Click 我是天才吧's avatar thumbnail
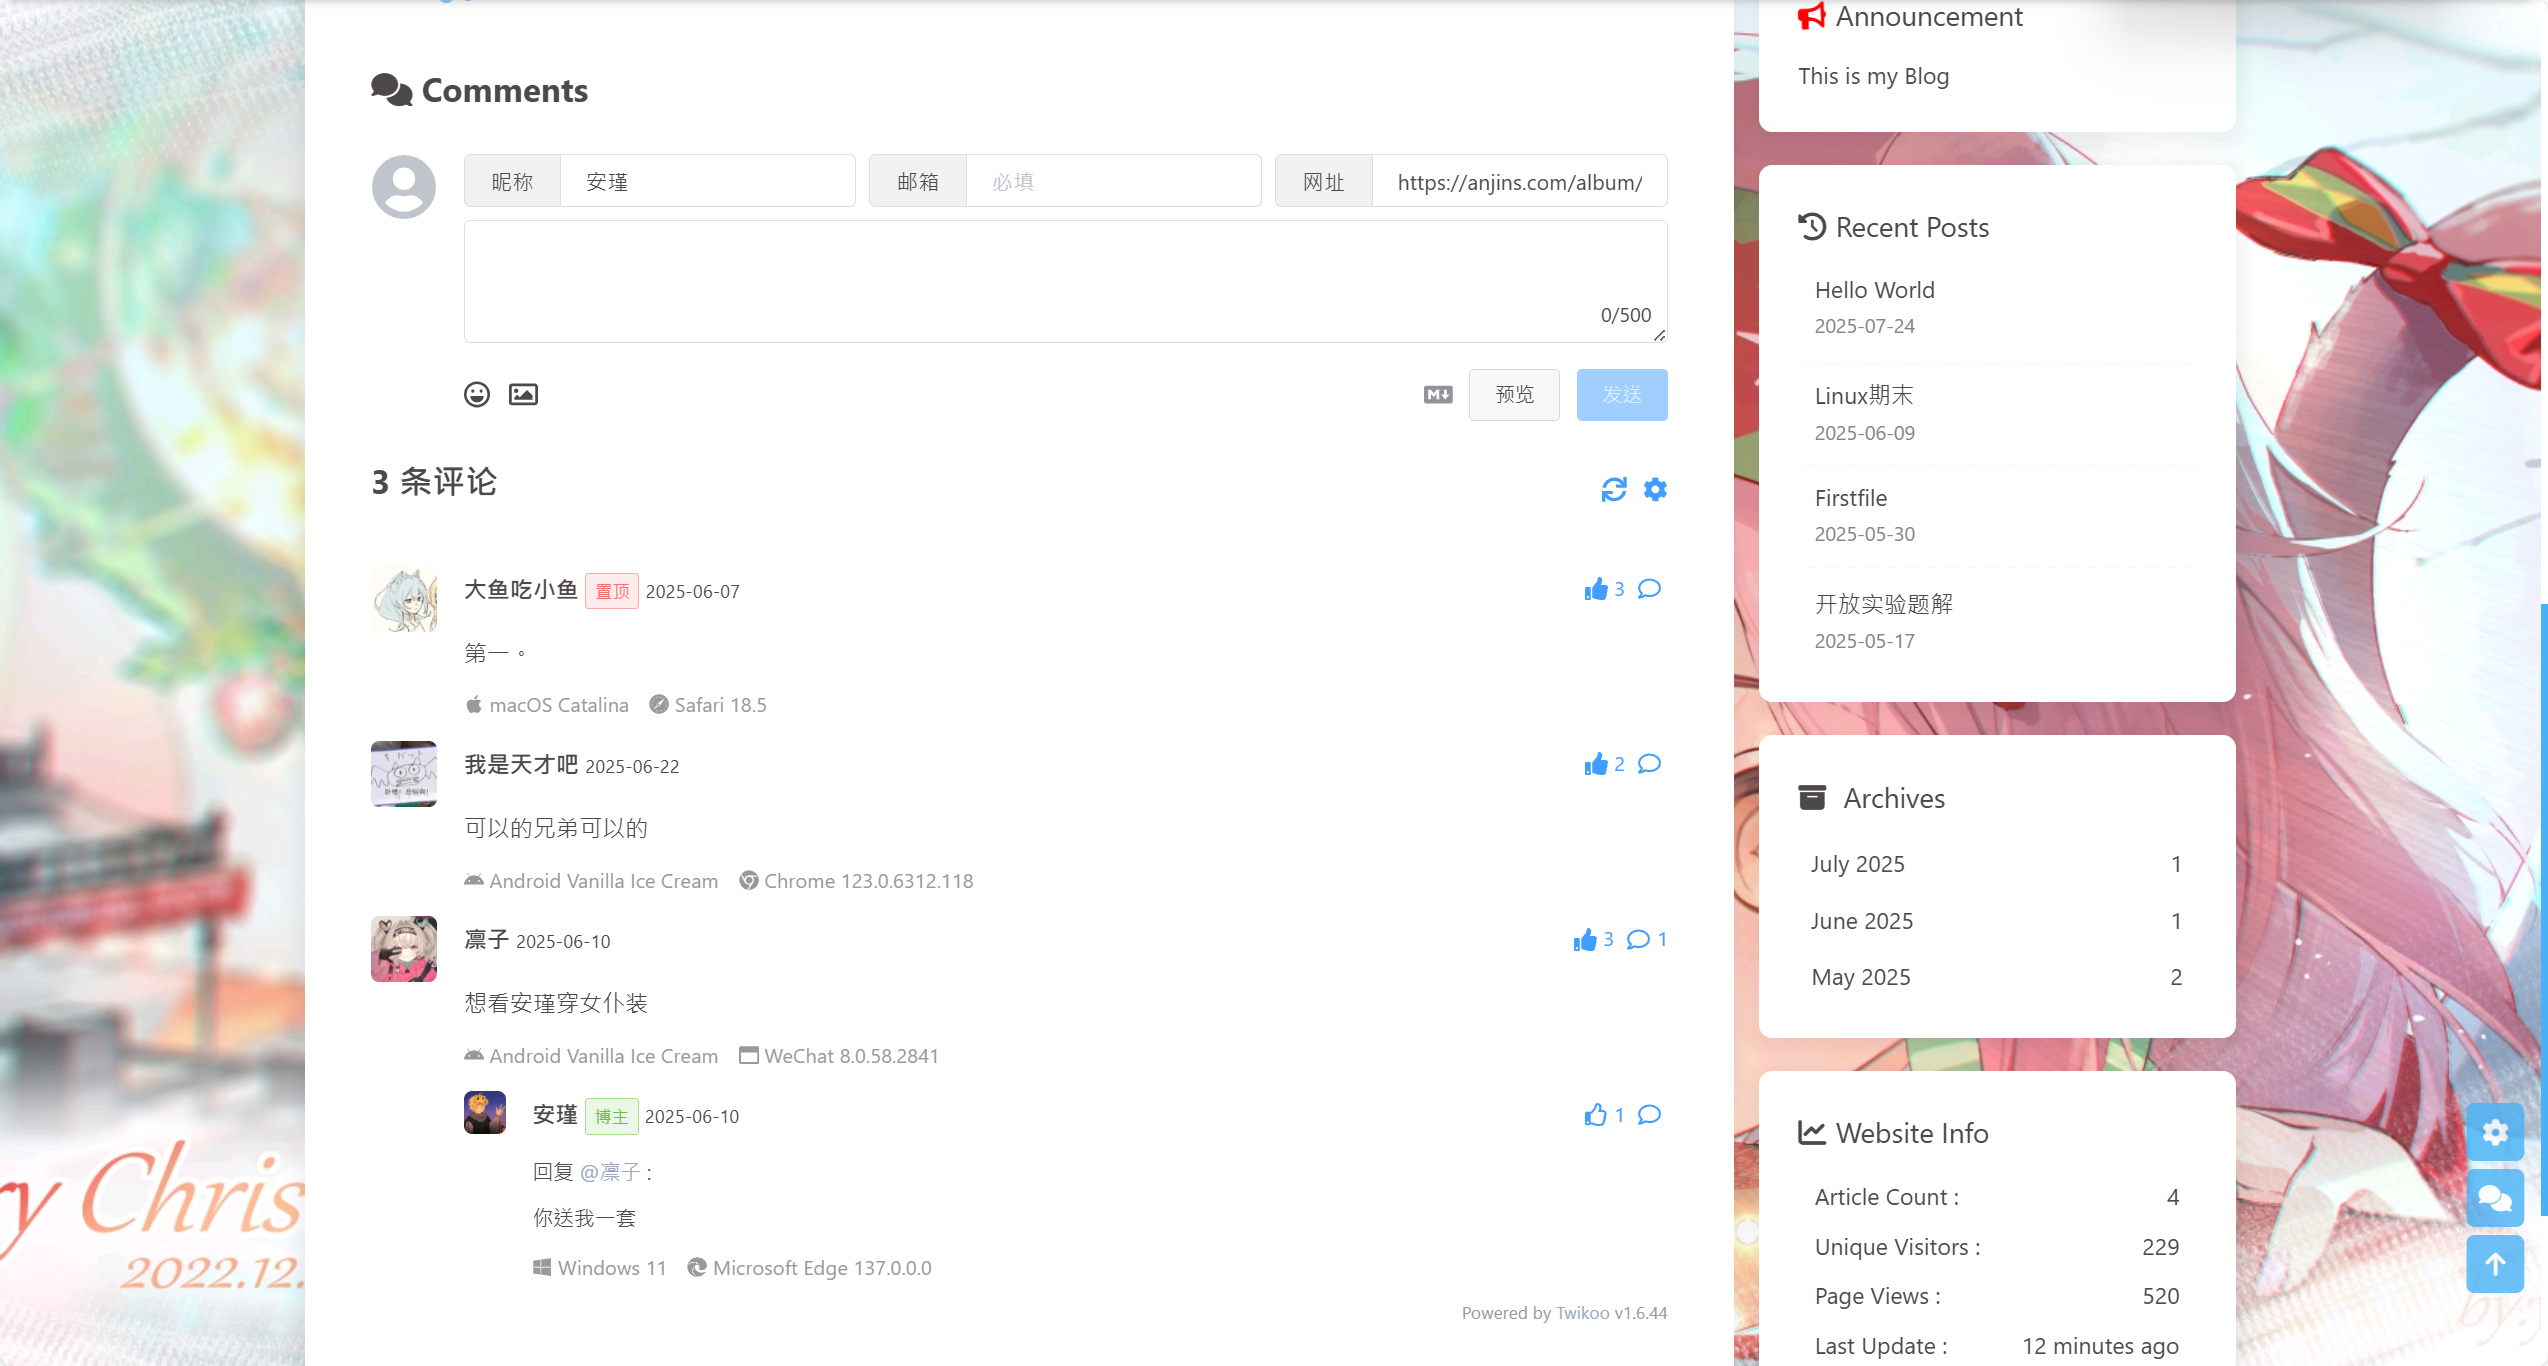This screenshot has width=2548, height=1366. [x=404, y=774]
